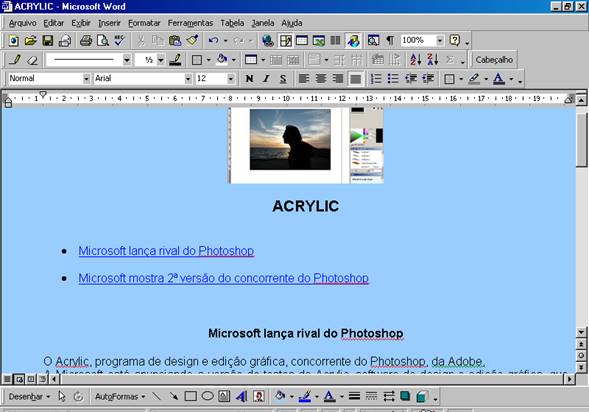Toggle numbered list formatting

click(376, 78)
